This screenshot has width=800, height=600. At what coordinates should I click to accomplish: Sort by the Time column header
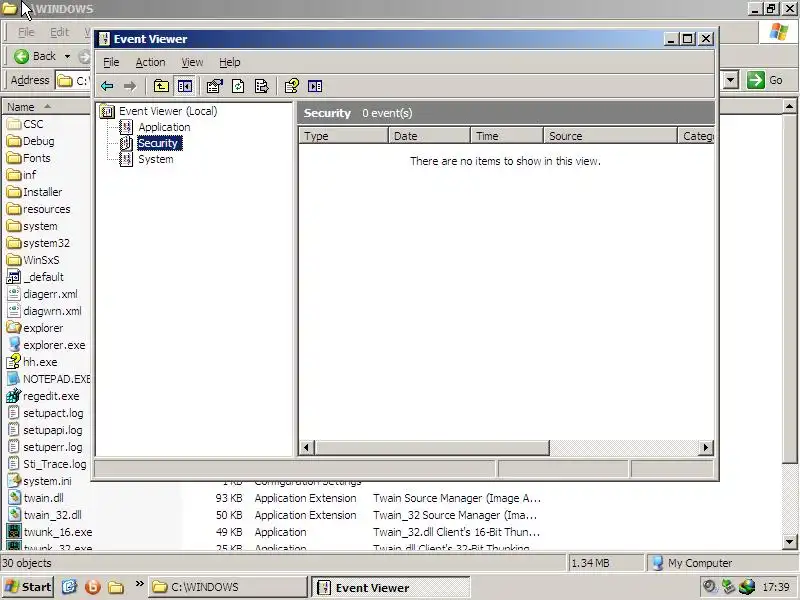coord(507,136)
